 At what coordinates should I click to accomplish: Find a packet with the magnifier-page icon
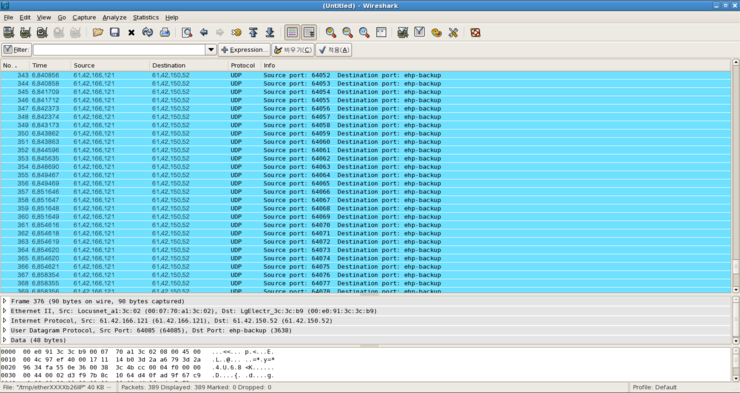pos(187,33)
